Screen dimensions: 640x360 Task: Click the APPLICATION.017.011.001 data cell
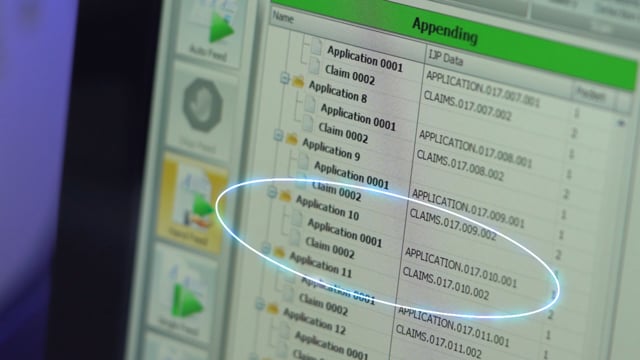click(454, 326)
